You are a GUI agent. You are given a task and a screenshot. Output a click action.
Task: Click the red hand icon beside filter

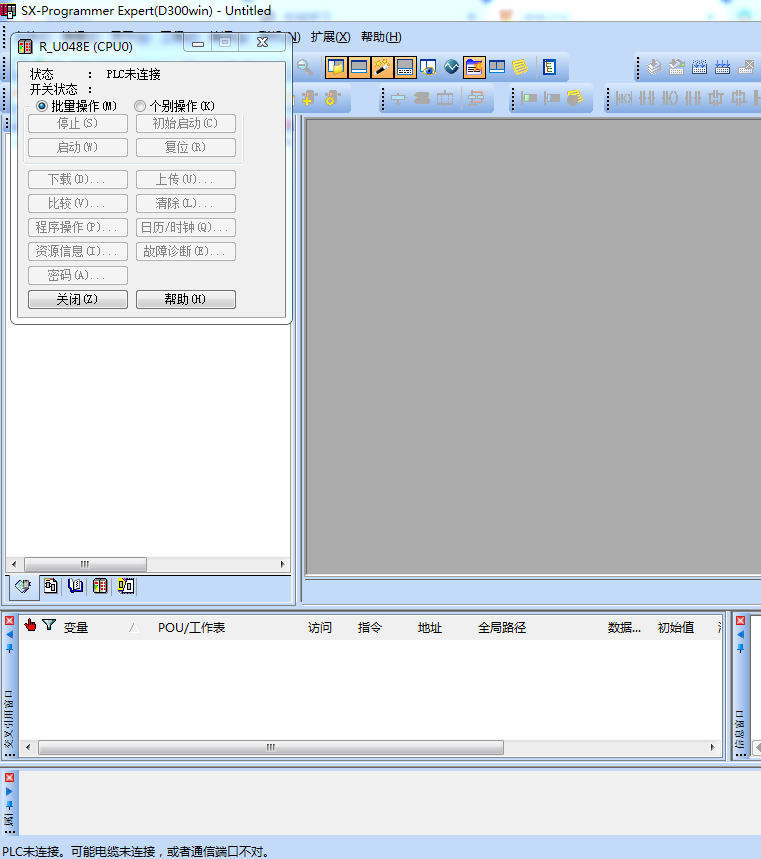30,625
